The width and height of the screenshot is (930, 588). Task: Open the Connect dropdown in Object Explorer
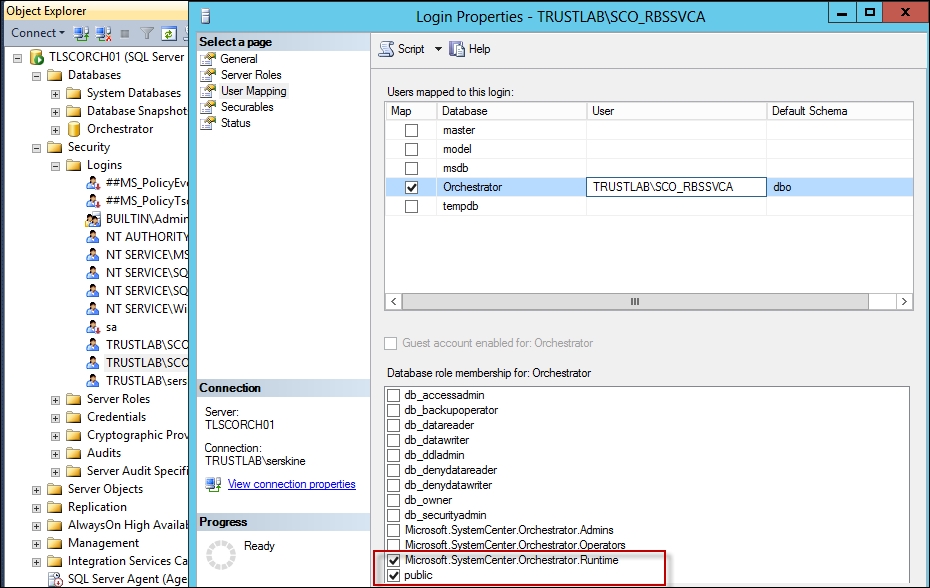(38, 33)
